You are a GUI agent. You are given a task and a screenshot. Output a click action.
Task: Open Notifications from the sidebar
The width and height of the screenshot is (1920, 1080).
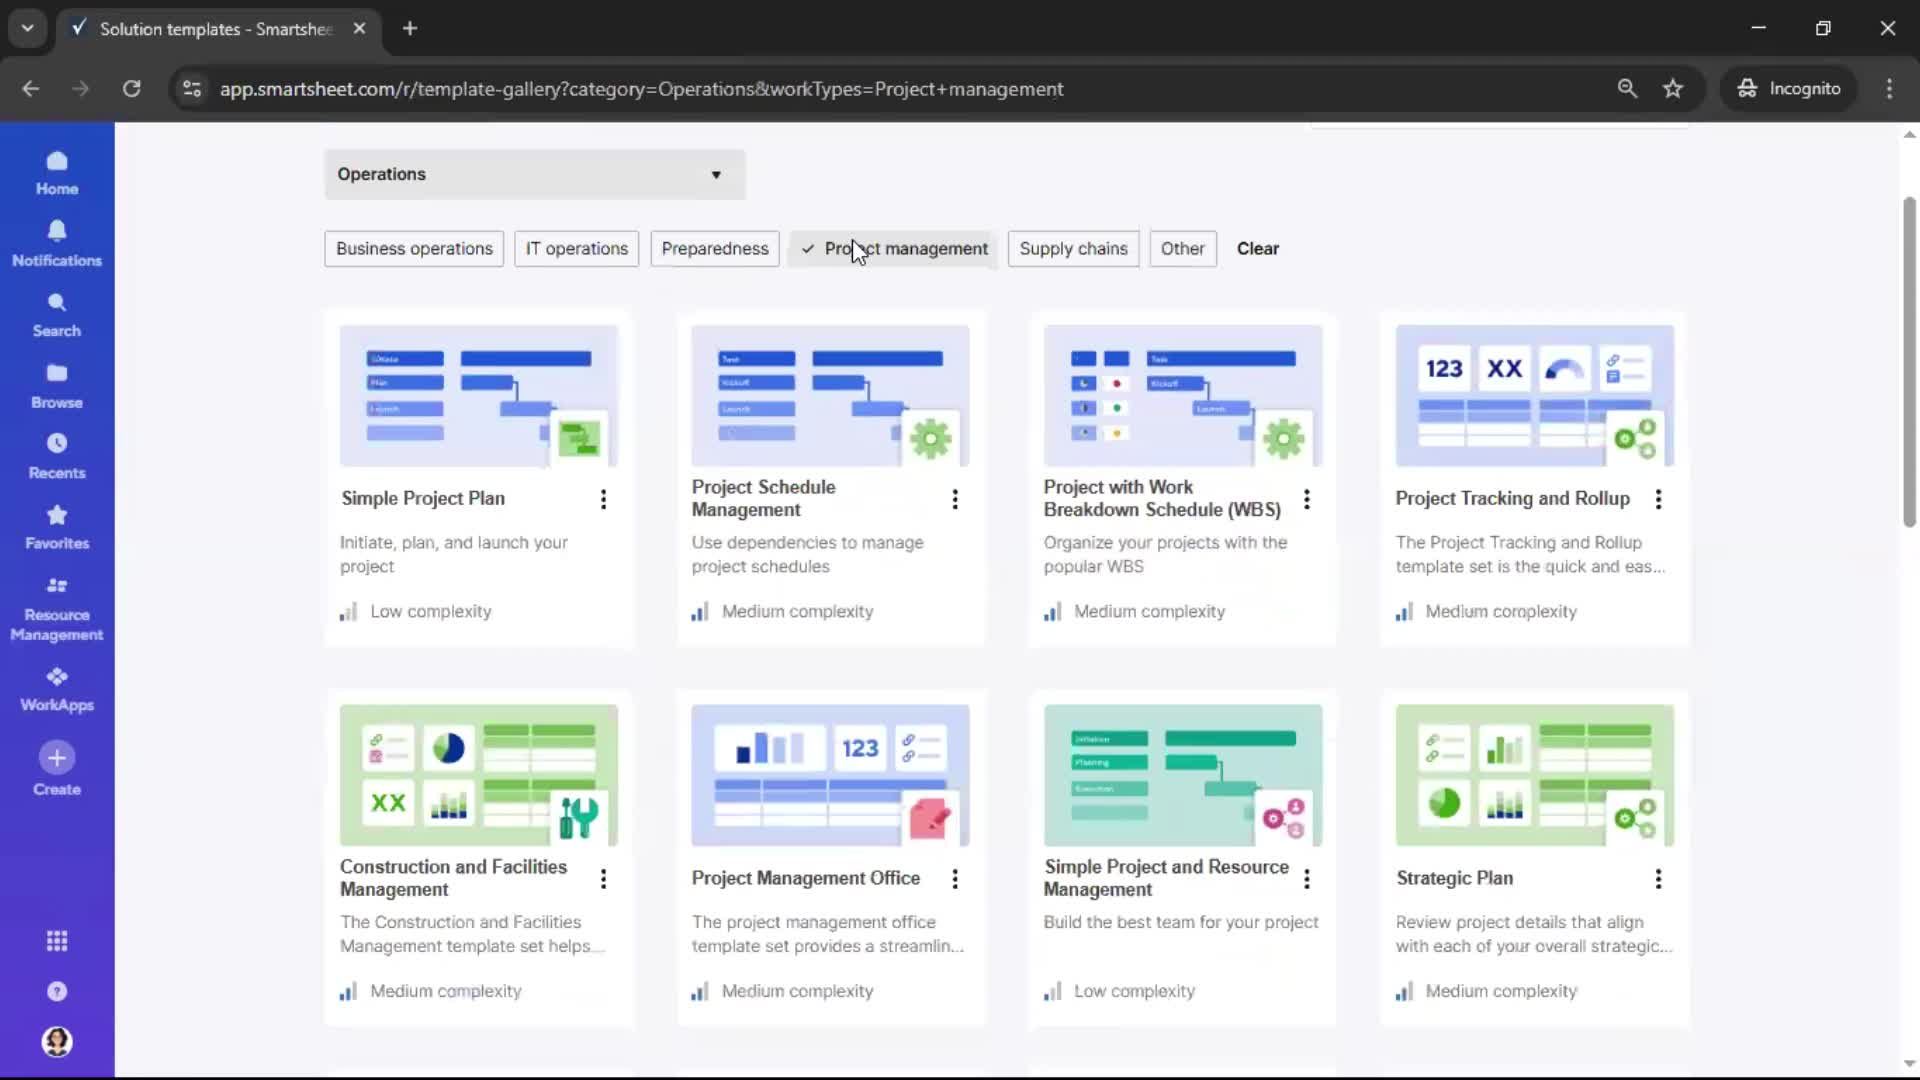click(56, 242)
